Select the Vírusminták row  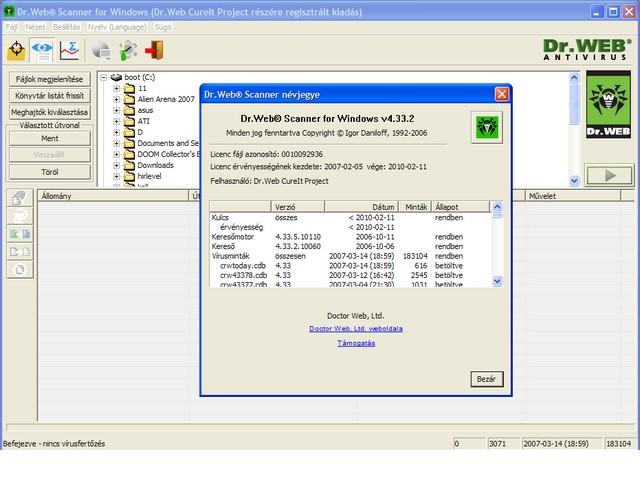pyautogui.click(x=350, y=256)
